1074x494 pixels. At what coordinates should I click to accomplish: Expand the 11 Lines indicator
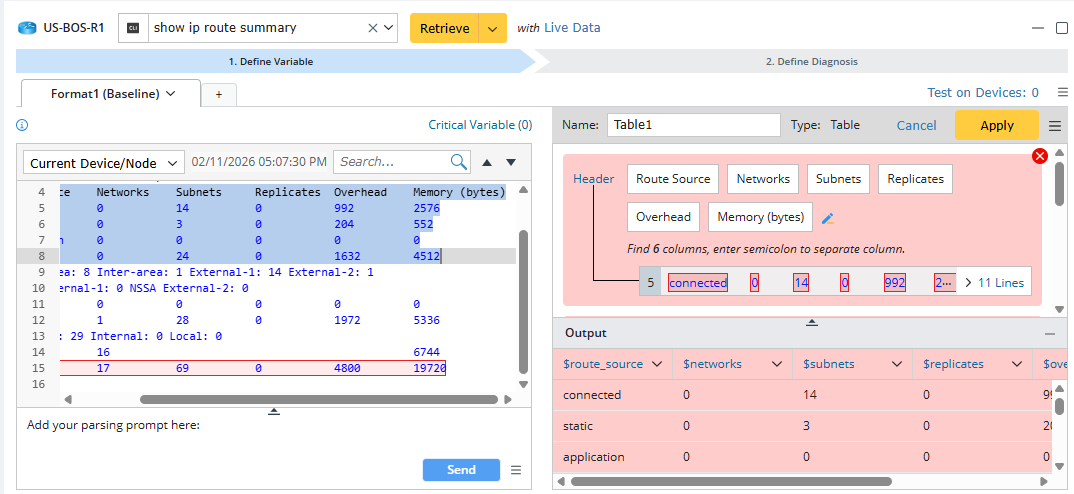pos(994,283)
